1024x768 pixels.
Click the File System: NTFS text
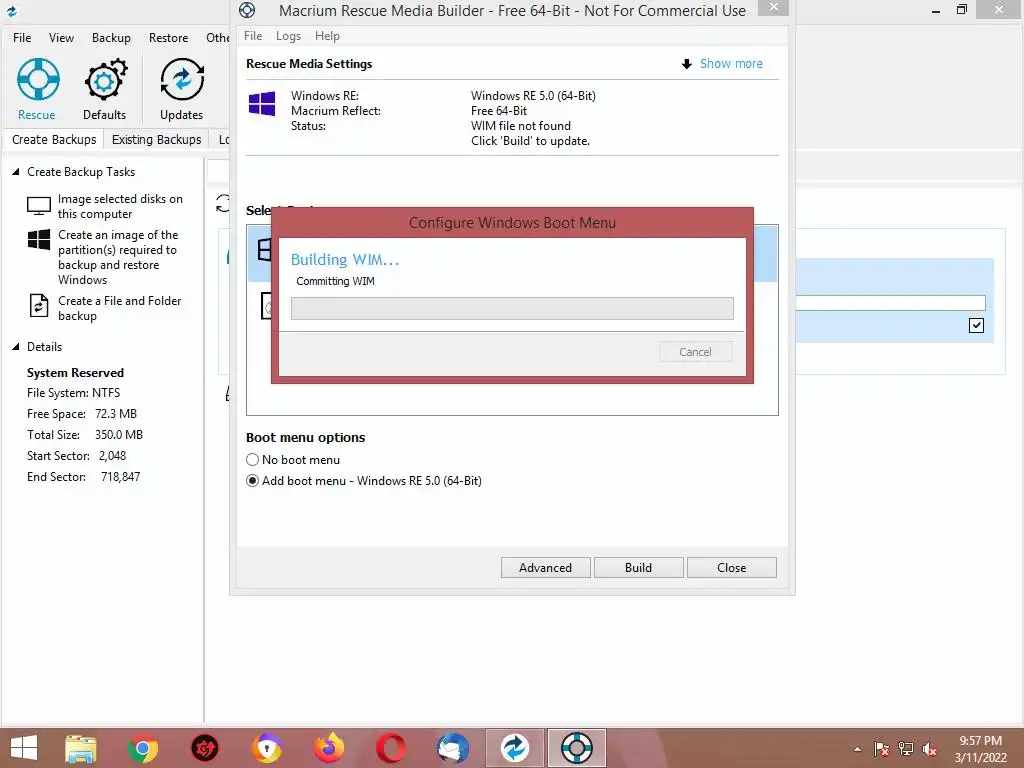[73, 393]
